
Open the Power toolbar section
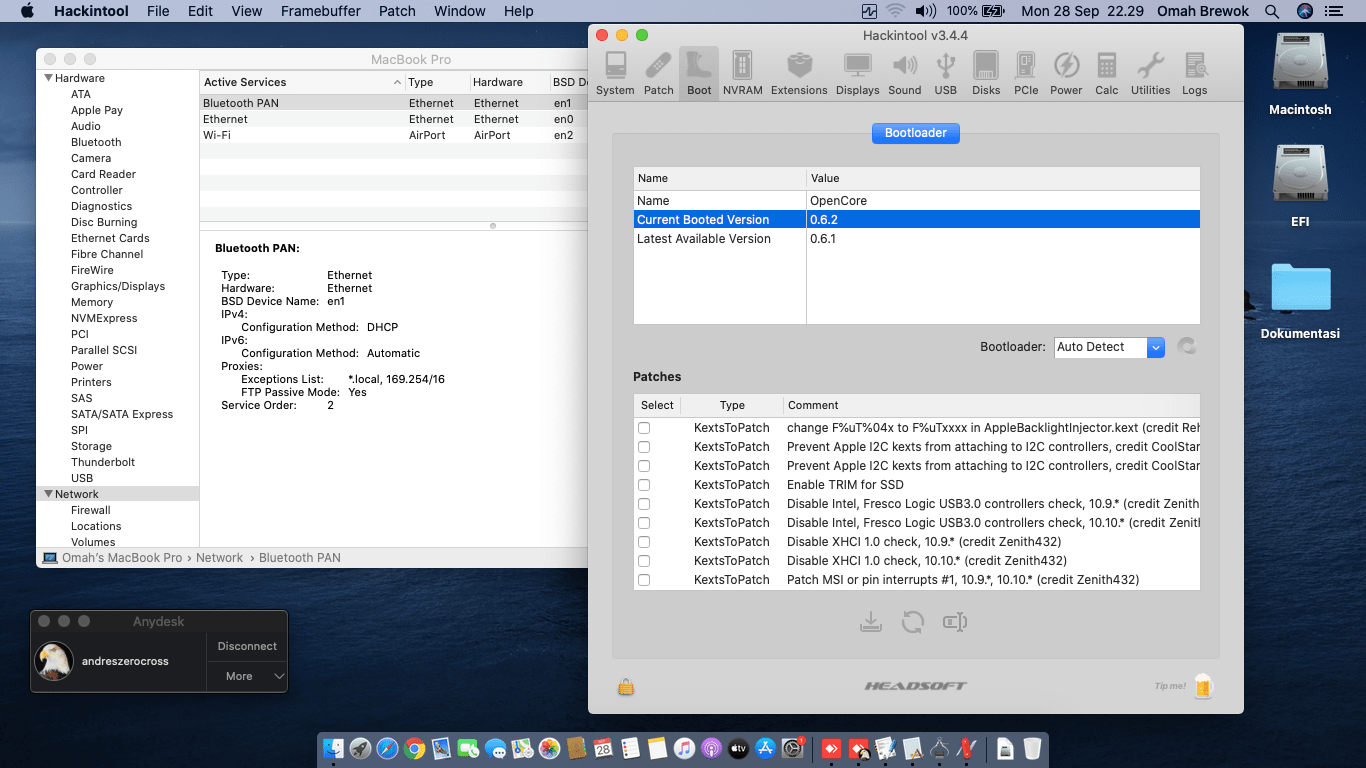pos(1066,74)
